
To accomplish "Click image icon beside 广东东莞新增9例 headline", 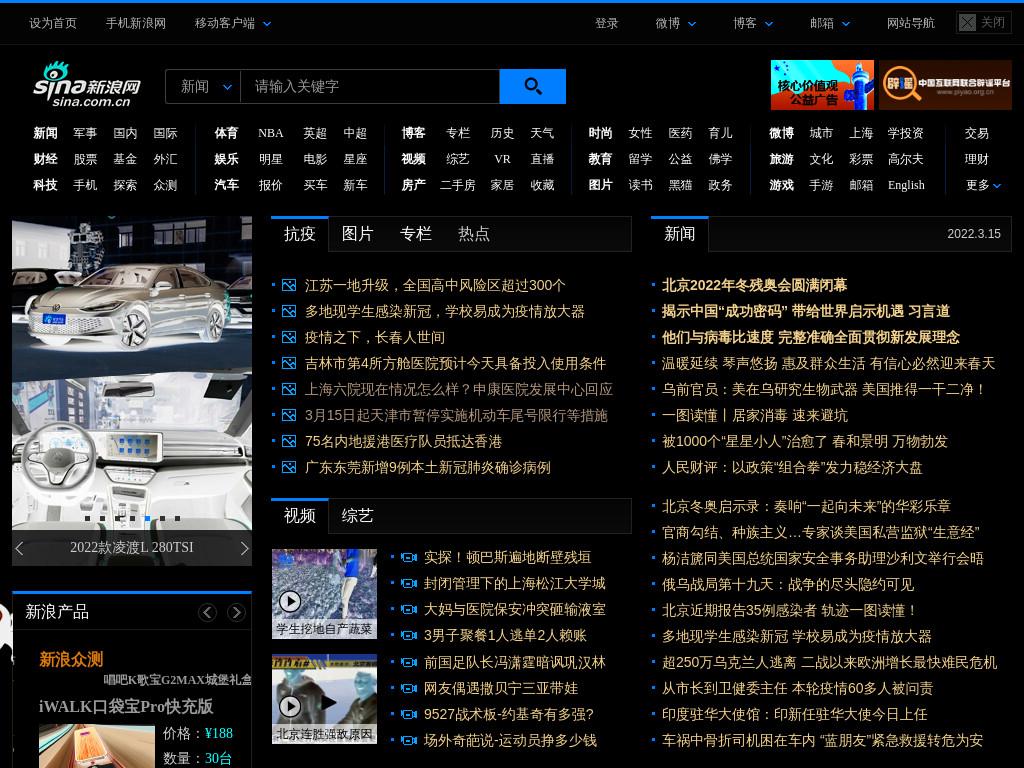I will point(289,468).
